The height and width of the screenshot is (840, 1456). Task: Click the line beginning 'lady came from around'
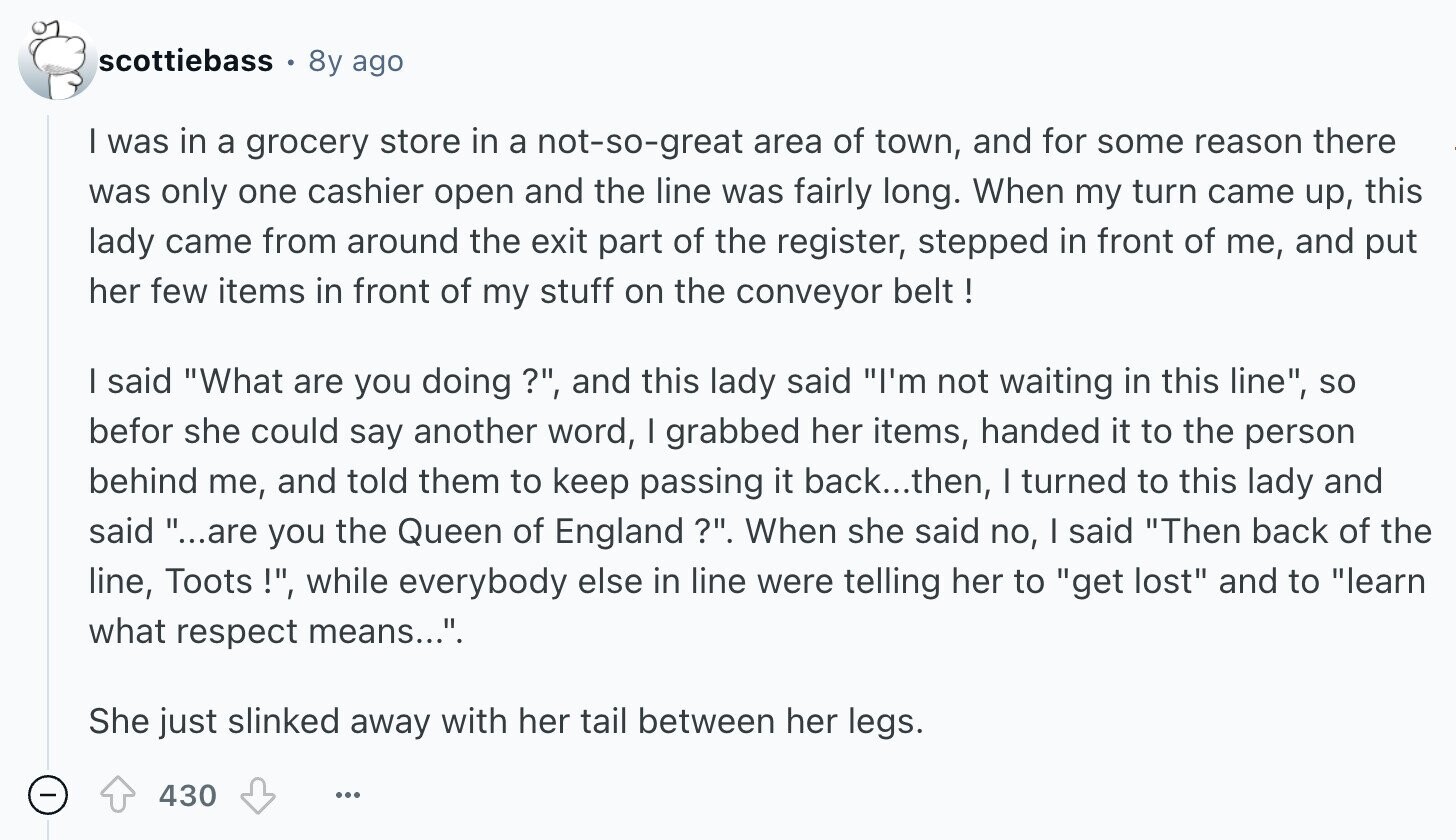[753, 241]
